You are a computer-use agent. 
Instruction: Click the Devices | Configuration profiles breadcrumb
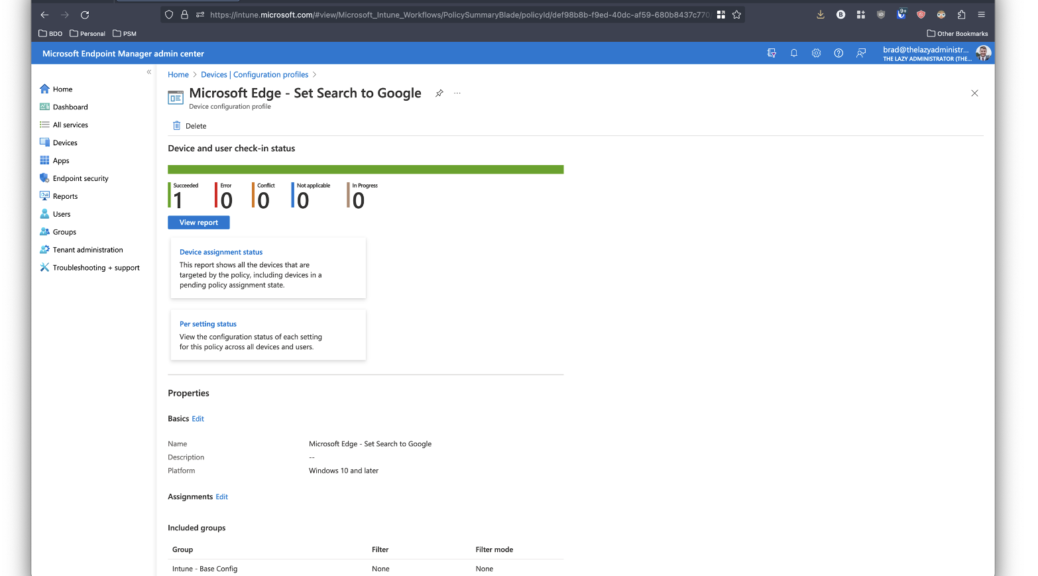(254, 75)
